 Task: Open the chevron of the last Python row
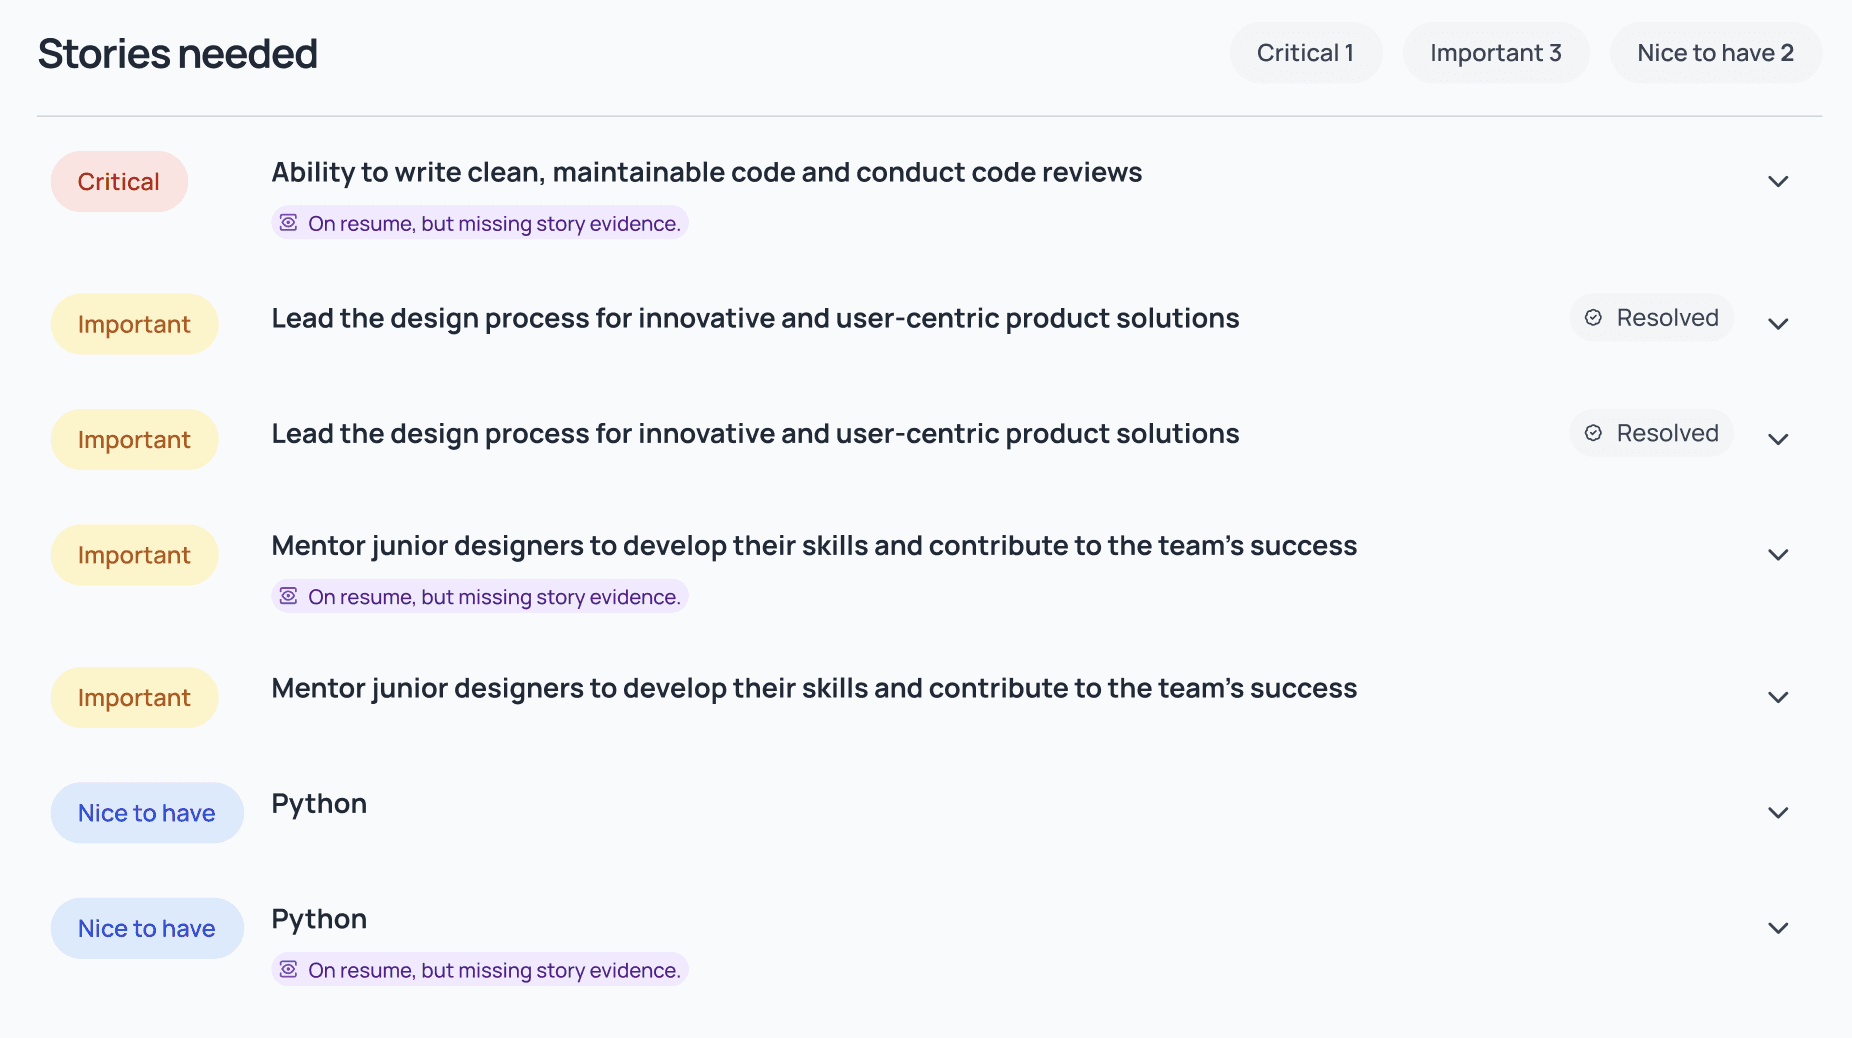[x=1777, y=929]
